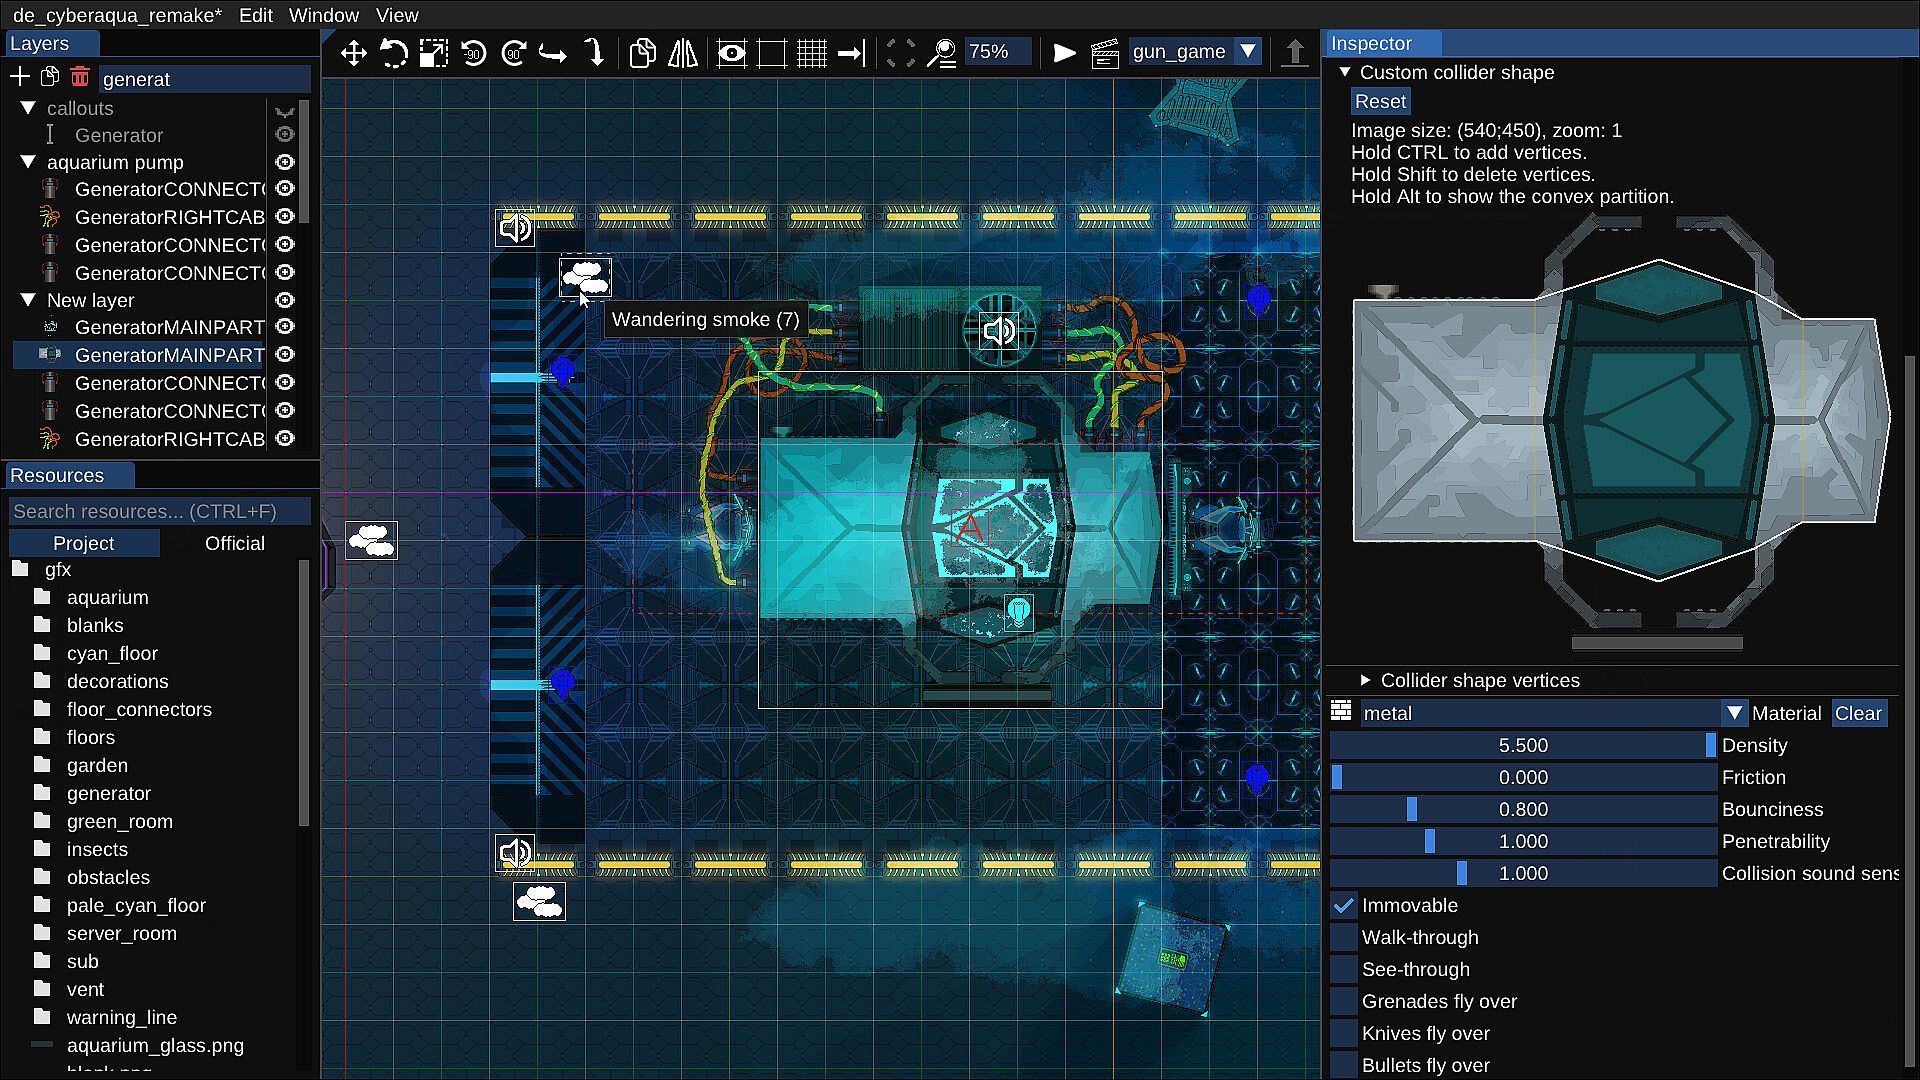Click the flip horizontally mirror icon

pyautogui.click(x=683, y=53)
